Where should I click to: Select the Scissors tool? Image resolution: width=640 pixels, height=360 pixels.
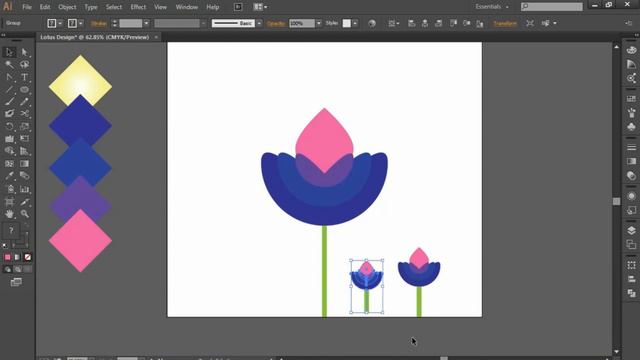tap(24, 114)
